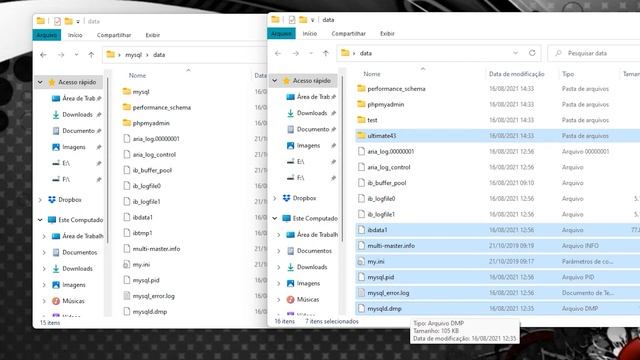640x360 pixels.
Task: Open Compartilhar tab in left window
Action: point(114,35)
